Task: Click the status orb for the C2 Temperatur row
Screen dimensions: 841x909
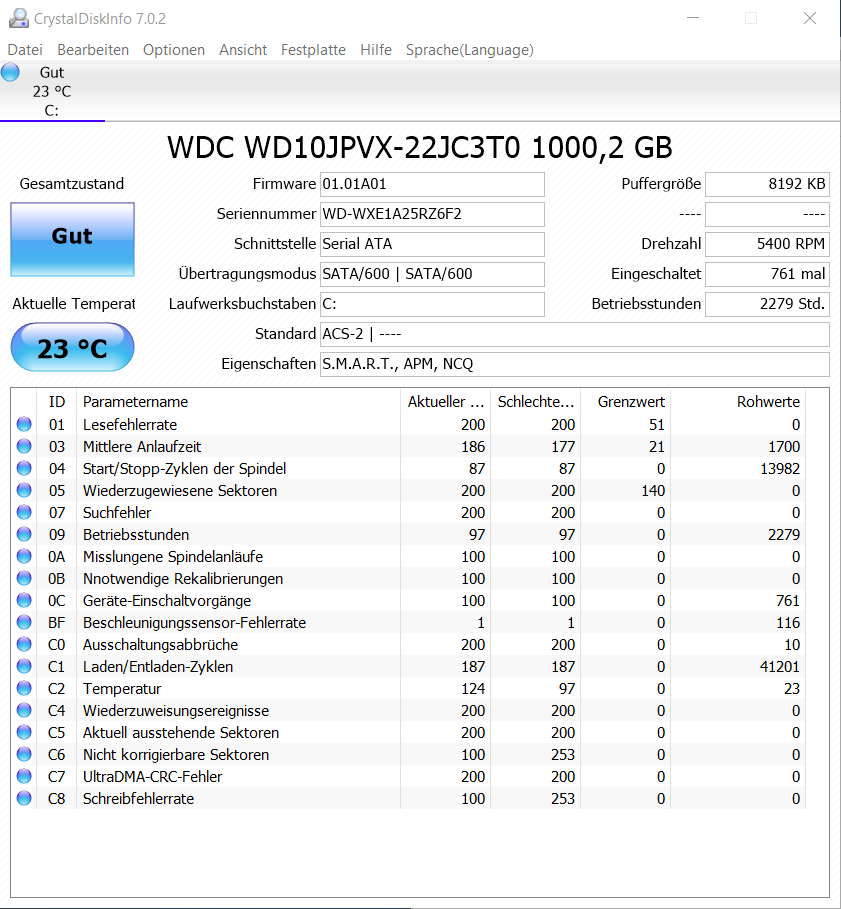Action: pyautogui.click(x=24, y=689)
